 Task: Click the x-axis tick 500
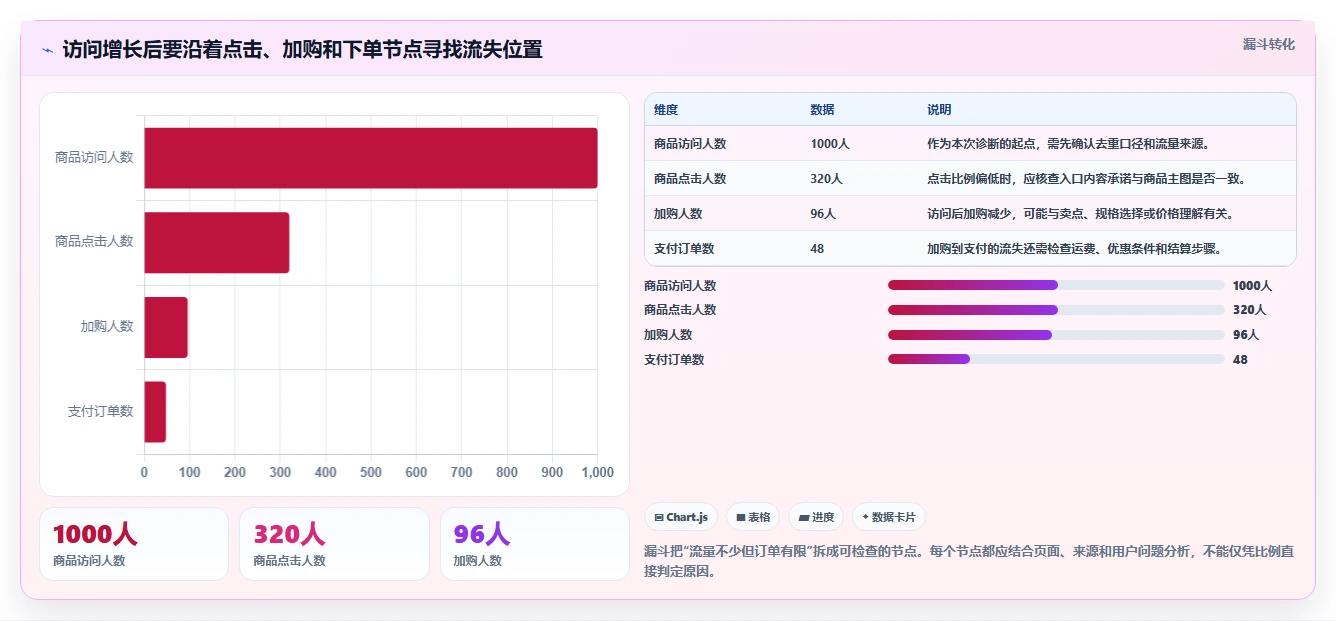371,472
